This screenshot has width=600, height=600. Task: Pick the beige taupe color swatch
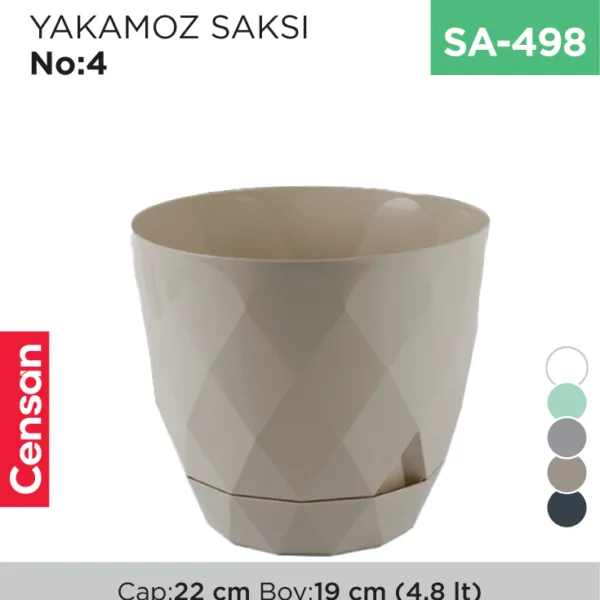[x=567, y=474]
